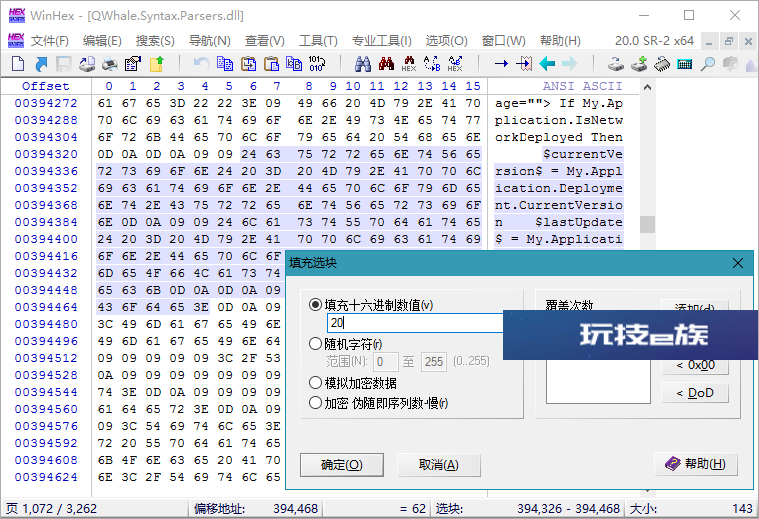Viewport: 759px width, 519px height.
Task: Open RAM editor with the memory chip icon
Action: 662,63
